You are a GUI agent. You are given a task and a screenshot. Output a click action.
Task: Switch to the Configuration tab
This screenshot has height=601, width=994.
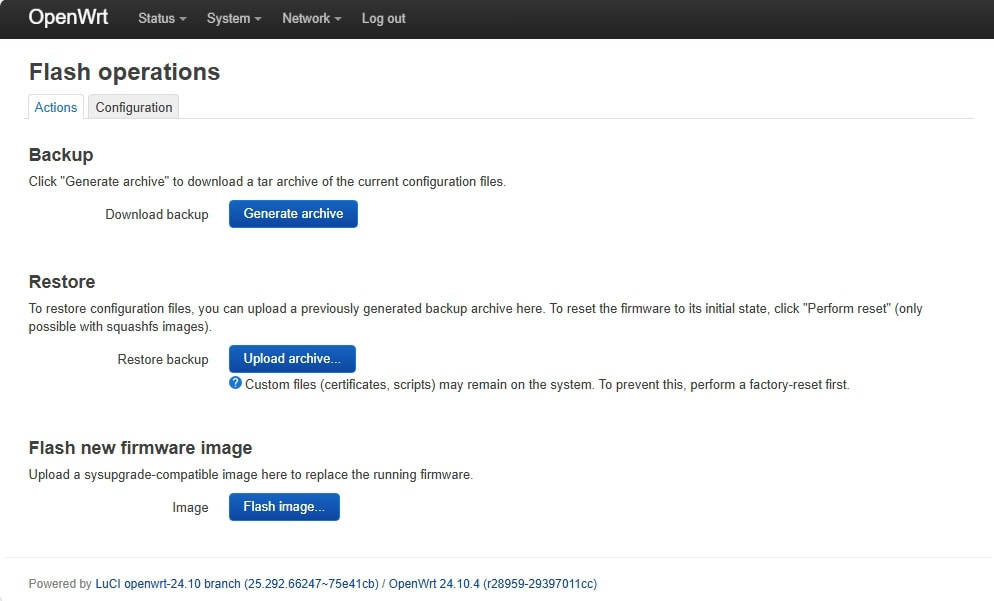pyautogui.click(x=134, y=107)
